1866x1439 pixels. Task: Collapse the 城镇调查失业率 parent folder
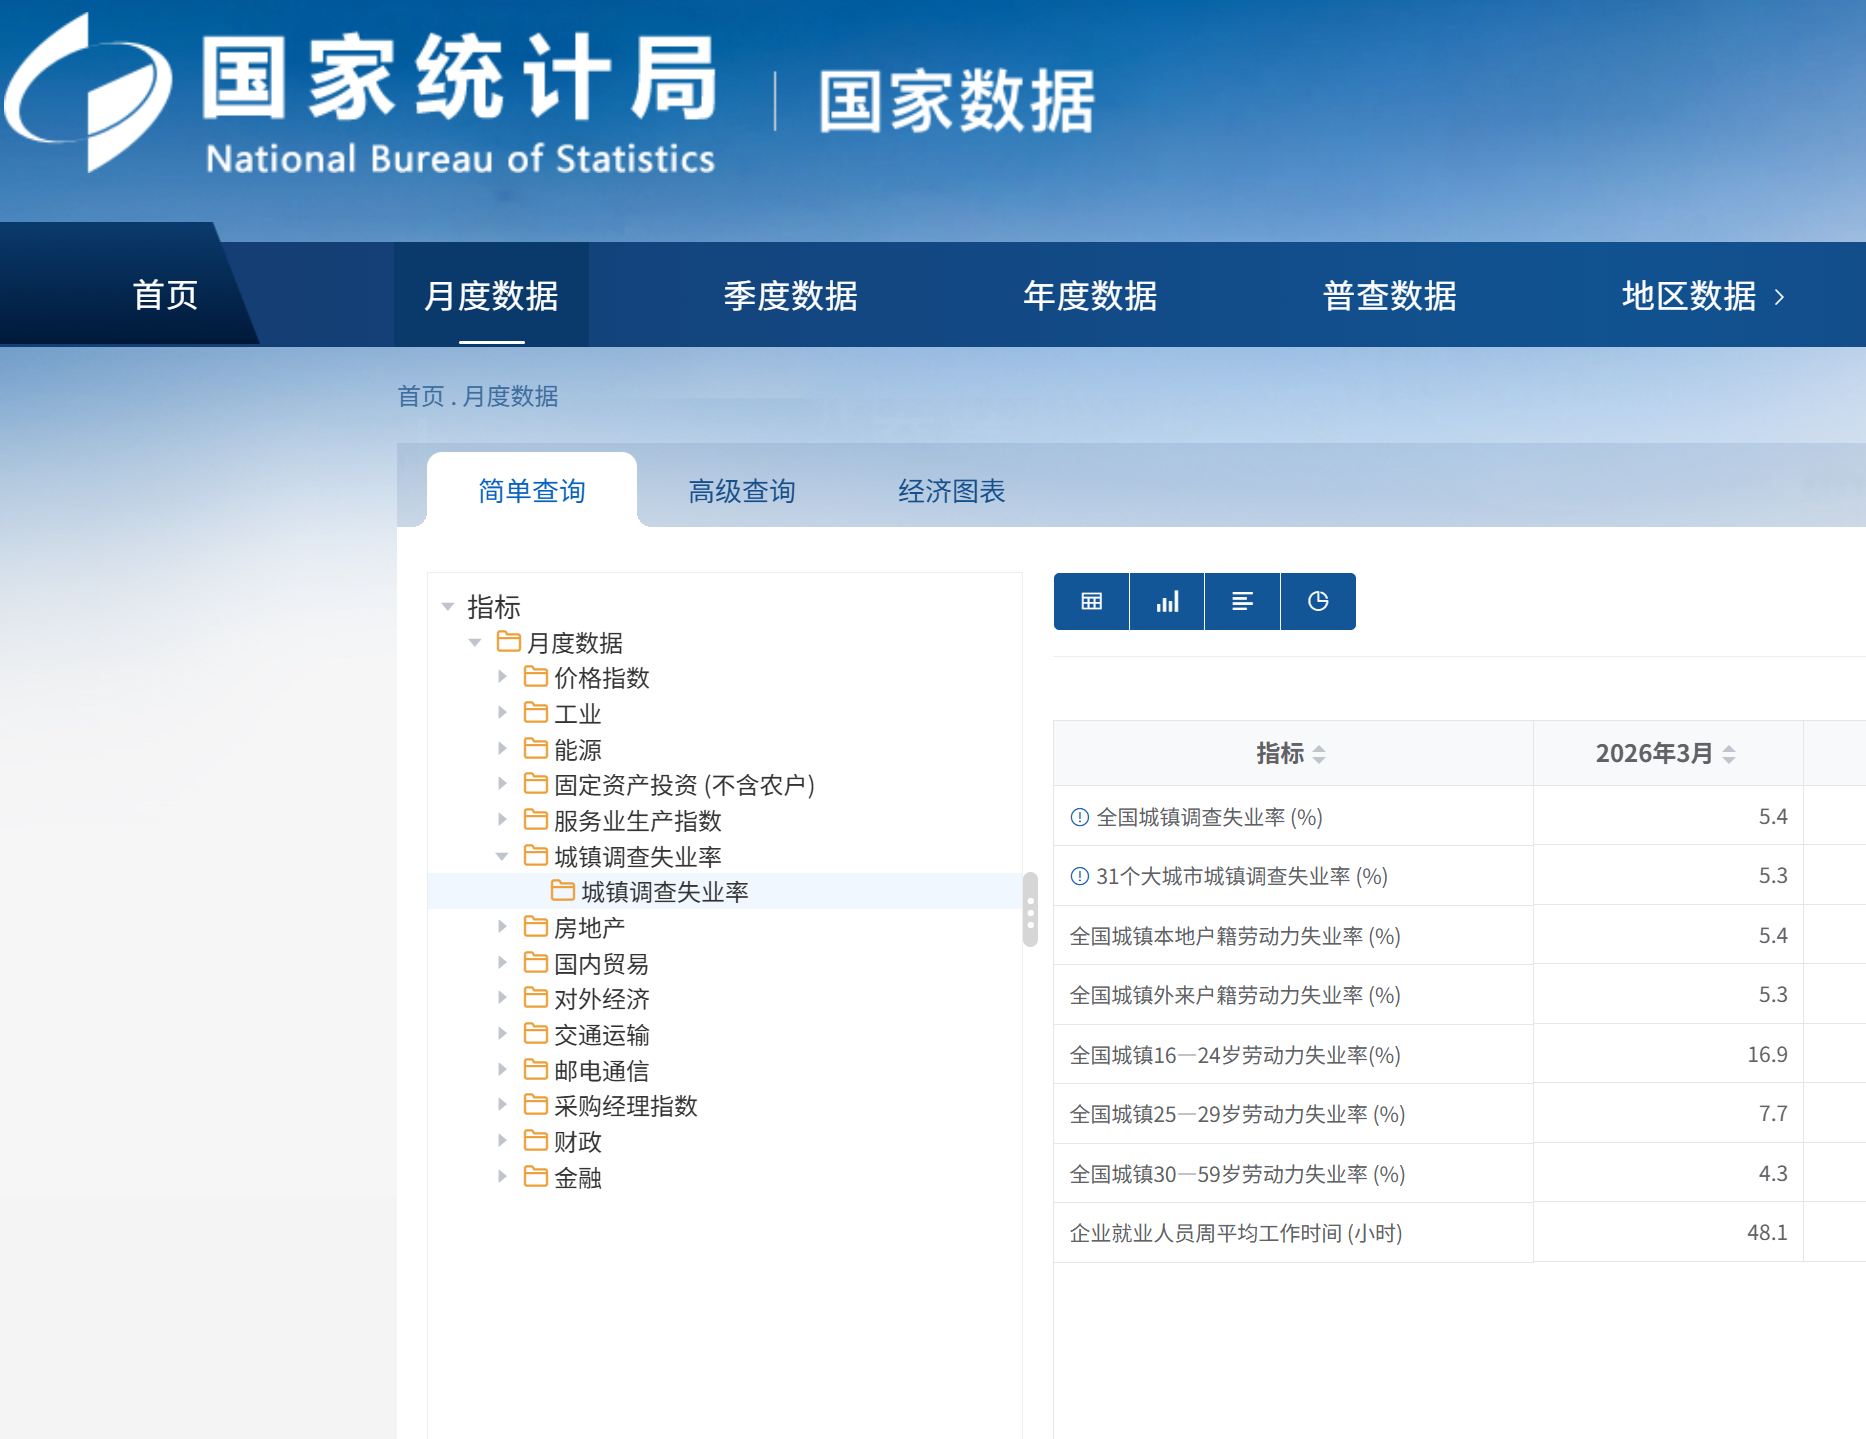[x=502, y=856]
